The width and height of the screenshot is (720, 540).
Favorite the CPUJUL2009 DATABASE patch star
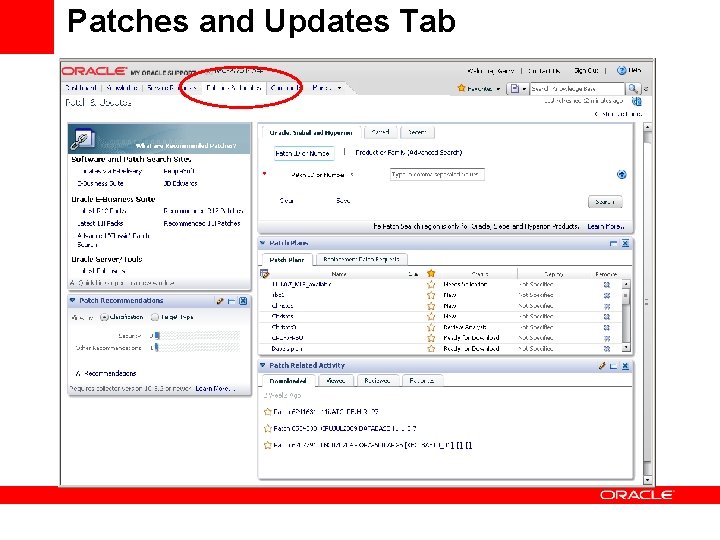[268, 428]
